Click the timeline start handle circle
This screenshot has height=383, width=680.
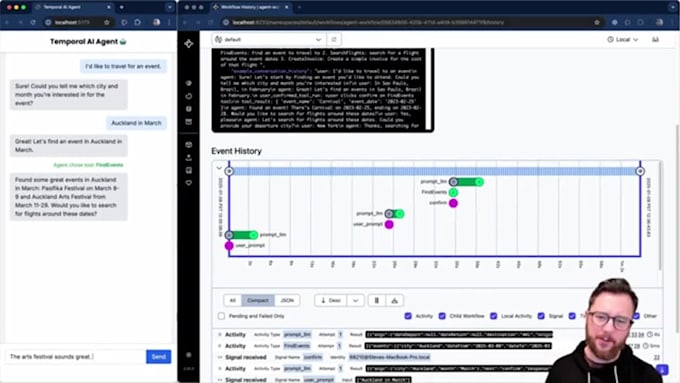point(229,171)
